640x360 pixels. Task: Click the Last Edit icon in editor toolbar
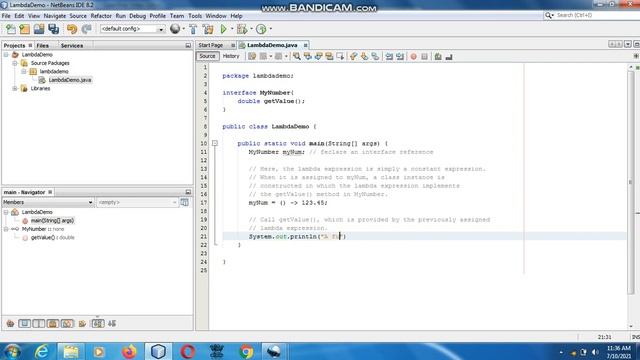252,56
